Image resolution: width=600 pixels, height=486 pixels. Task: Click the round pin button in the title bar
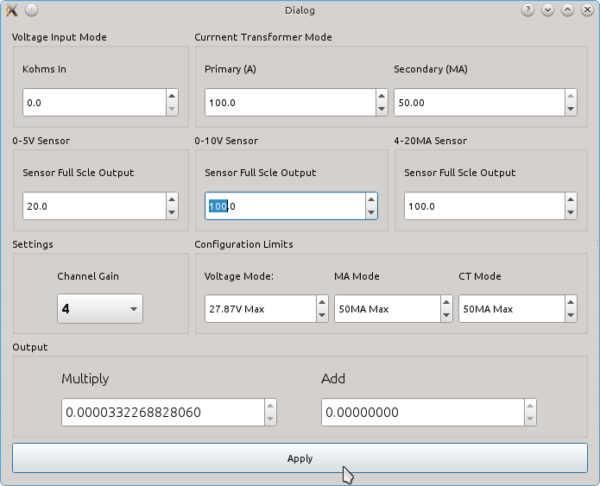point(31,10)
